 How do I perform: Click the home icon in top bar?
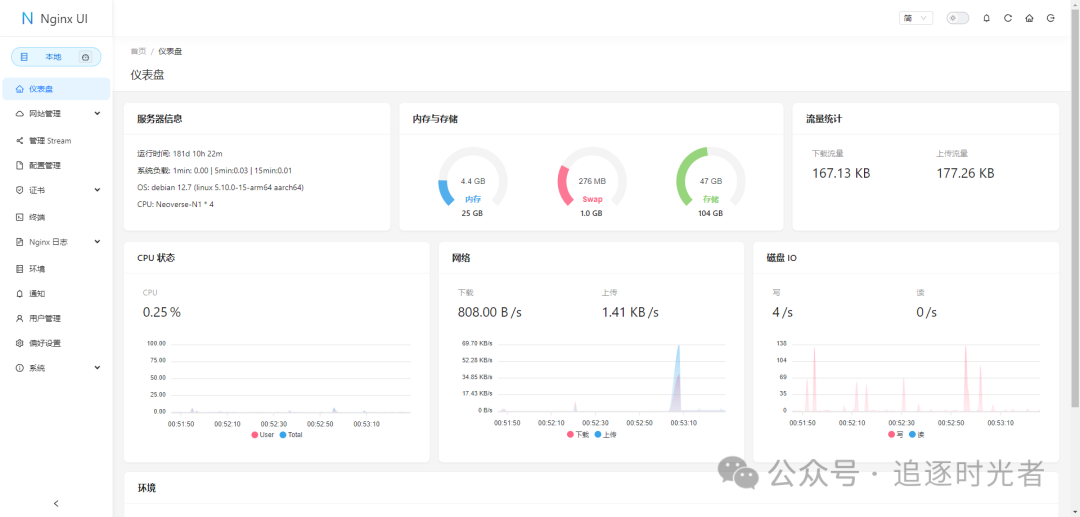click(x=1029, y=18)
